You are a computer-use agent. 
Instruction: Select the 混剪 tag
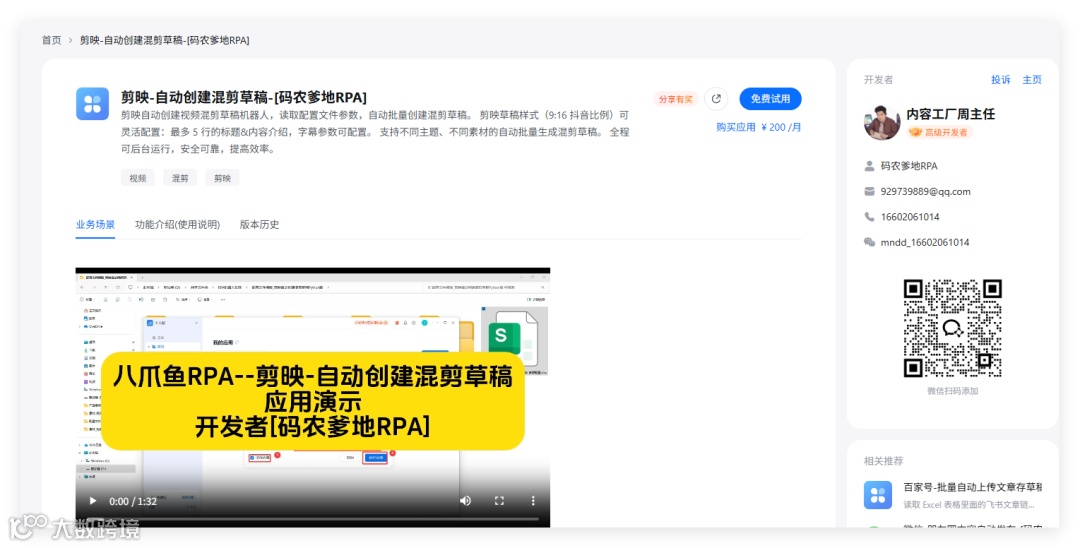[x=180, y=178]
